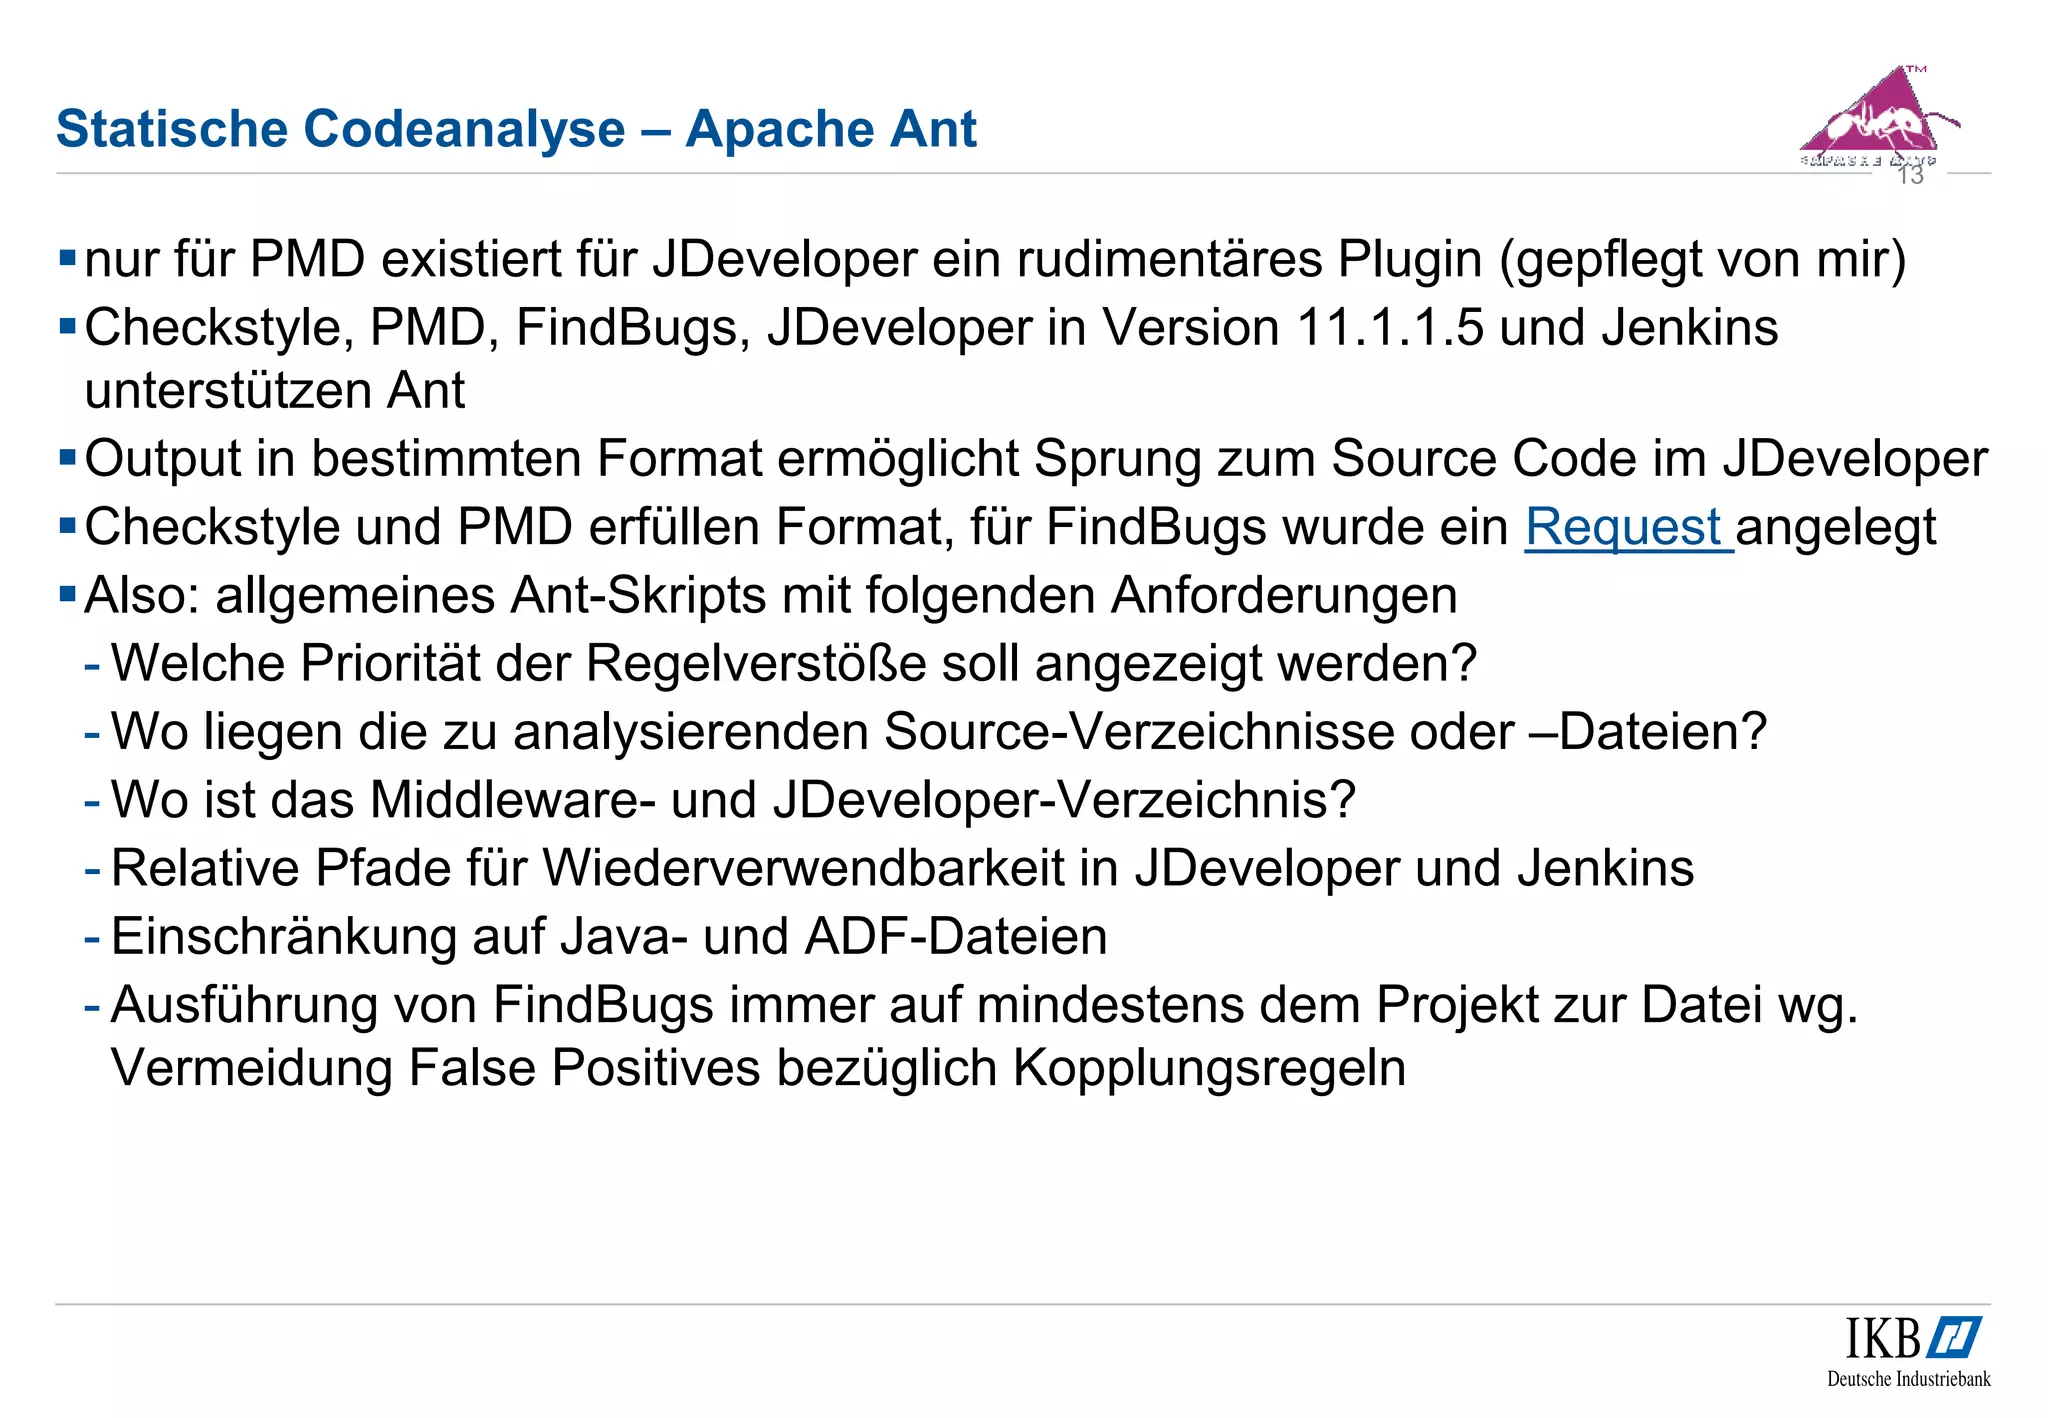Open the Request hyperlink
The width and height of the screenshot is (2048, 1418).
click(x=1627, y=527)
